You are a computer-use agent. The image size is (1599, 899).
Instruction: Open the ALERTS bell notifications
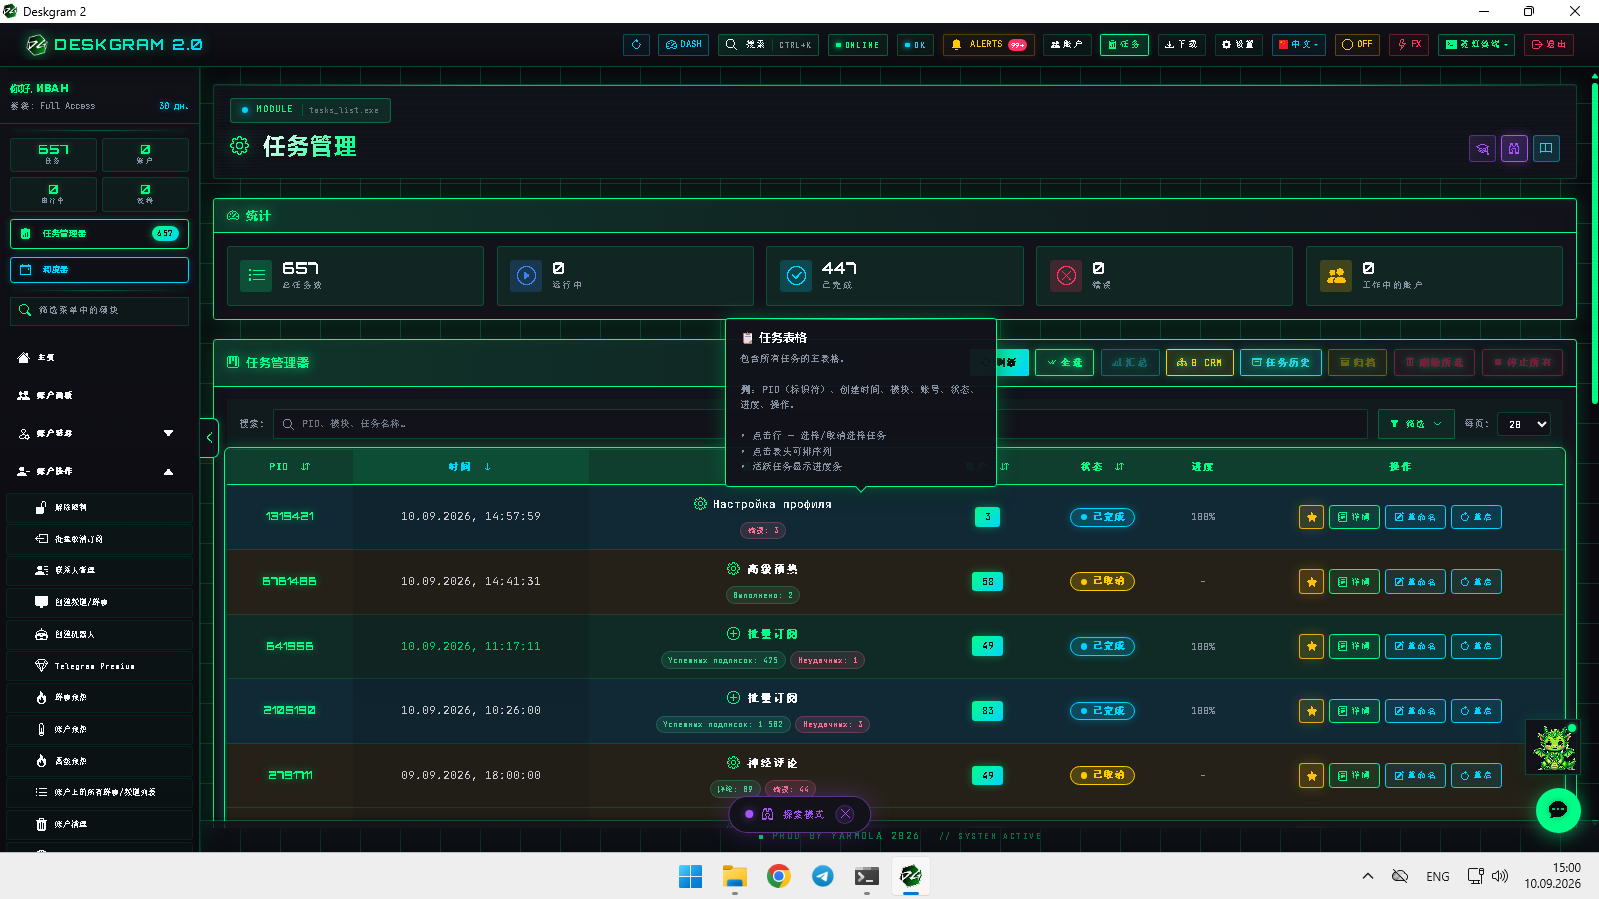point(988,45)
